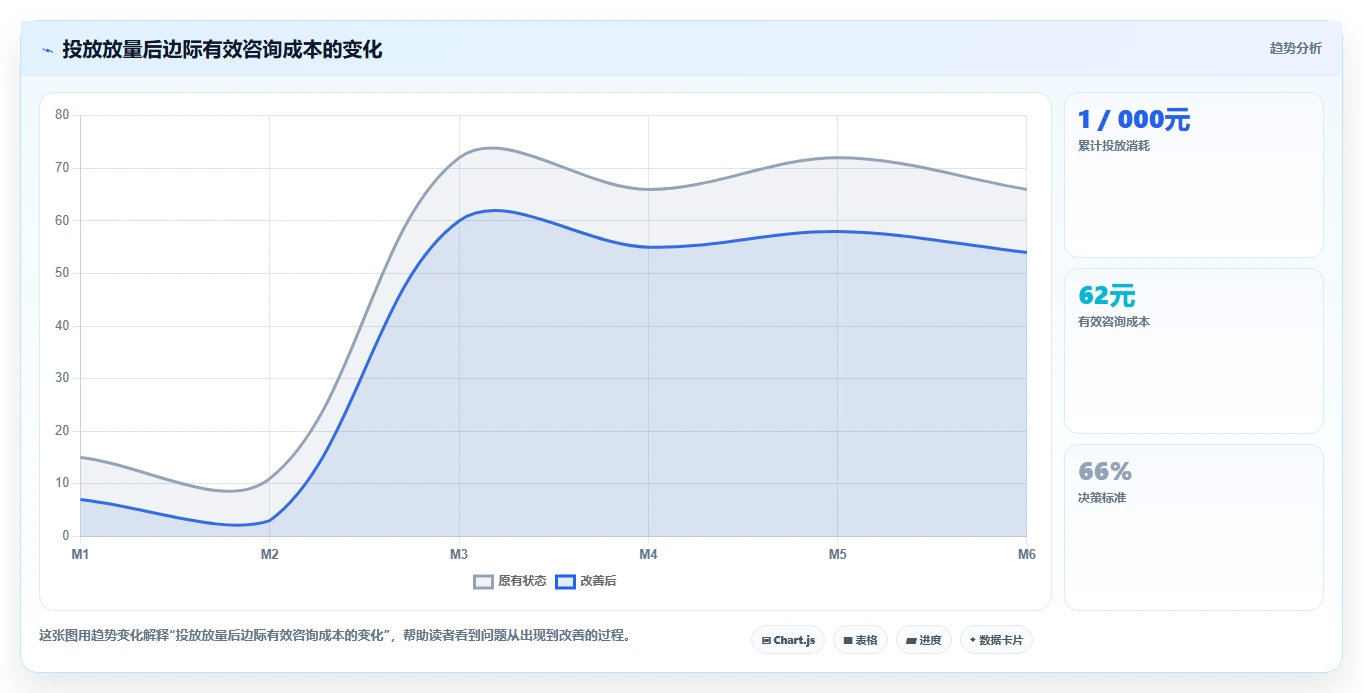Click the 趋势分析 label in header

pos(1295,48)
